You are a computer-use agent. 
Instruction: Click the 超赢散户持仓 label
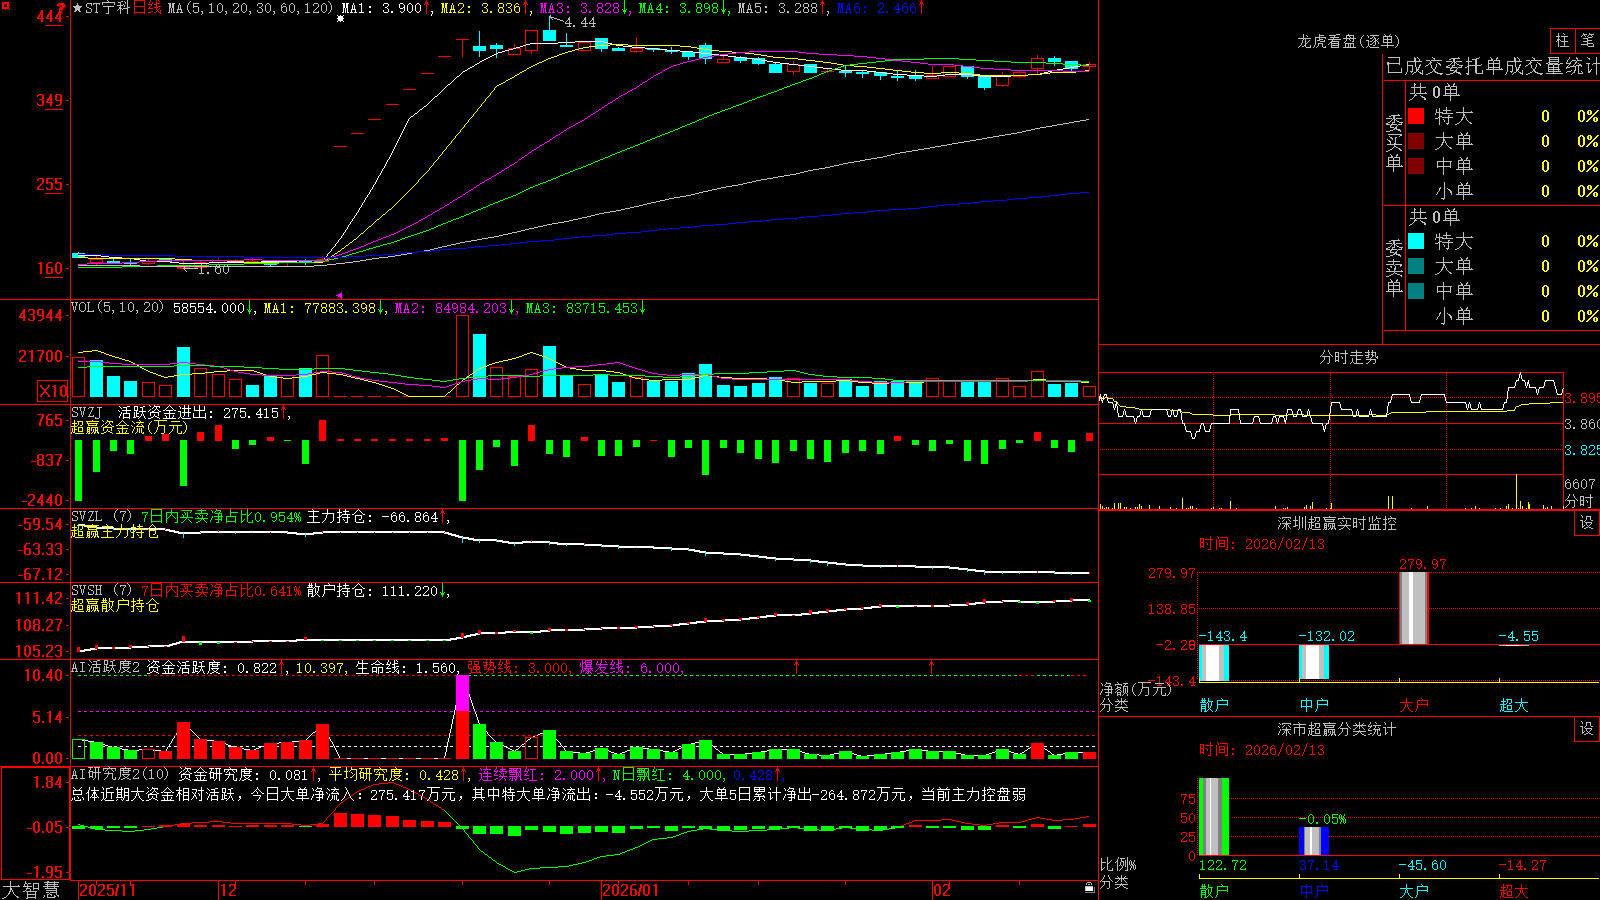tap(115, 605)
